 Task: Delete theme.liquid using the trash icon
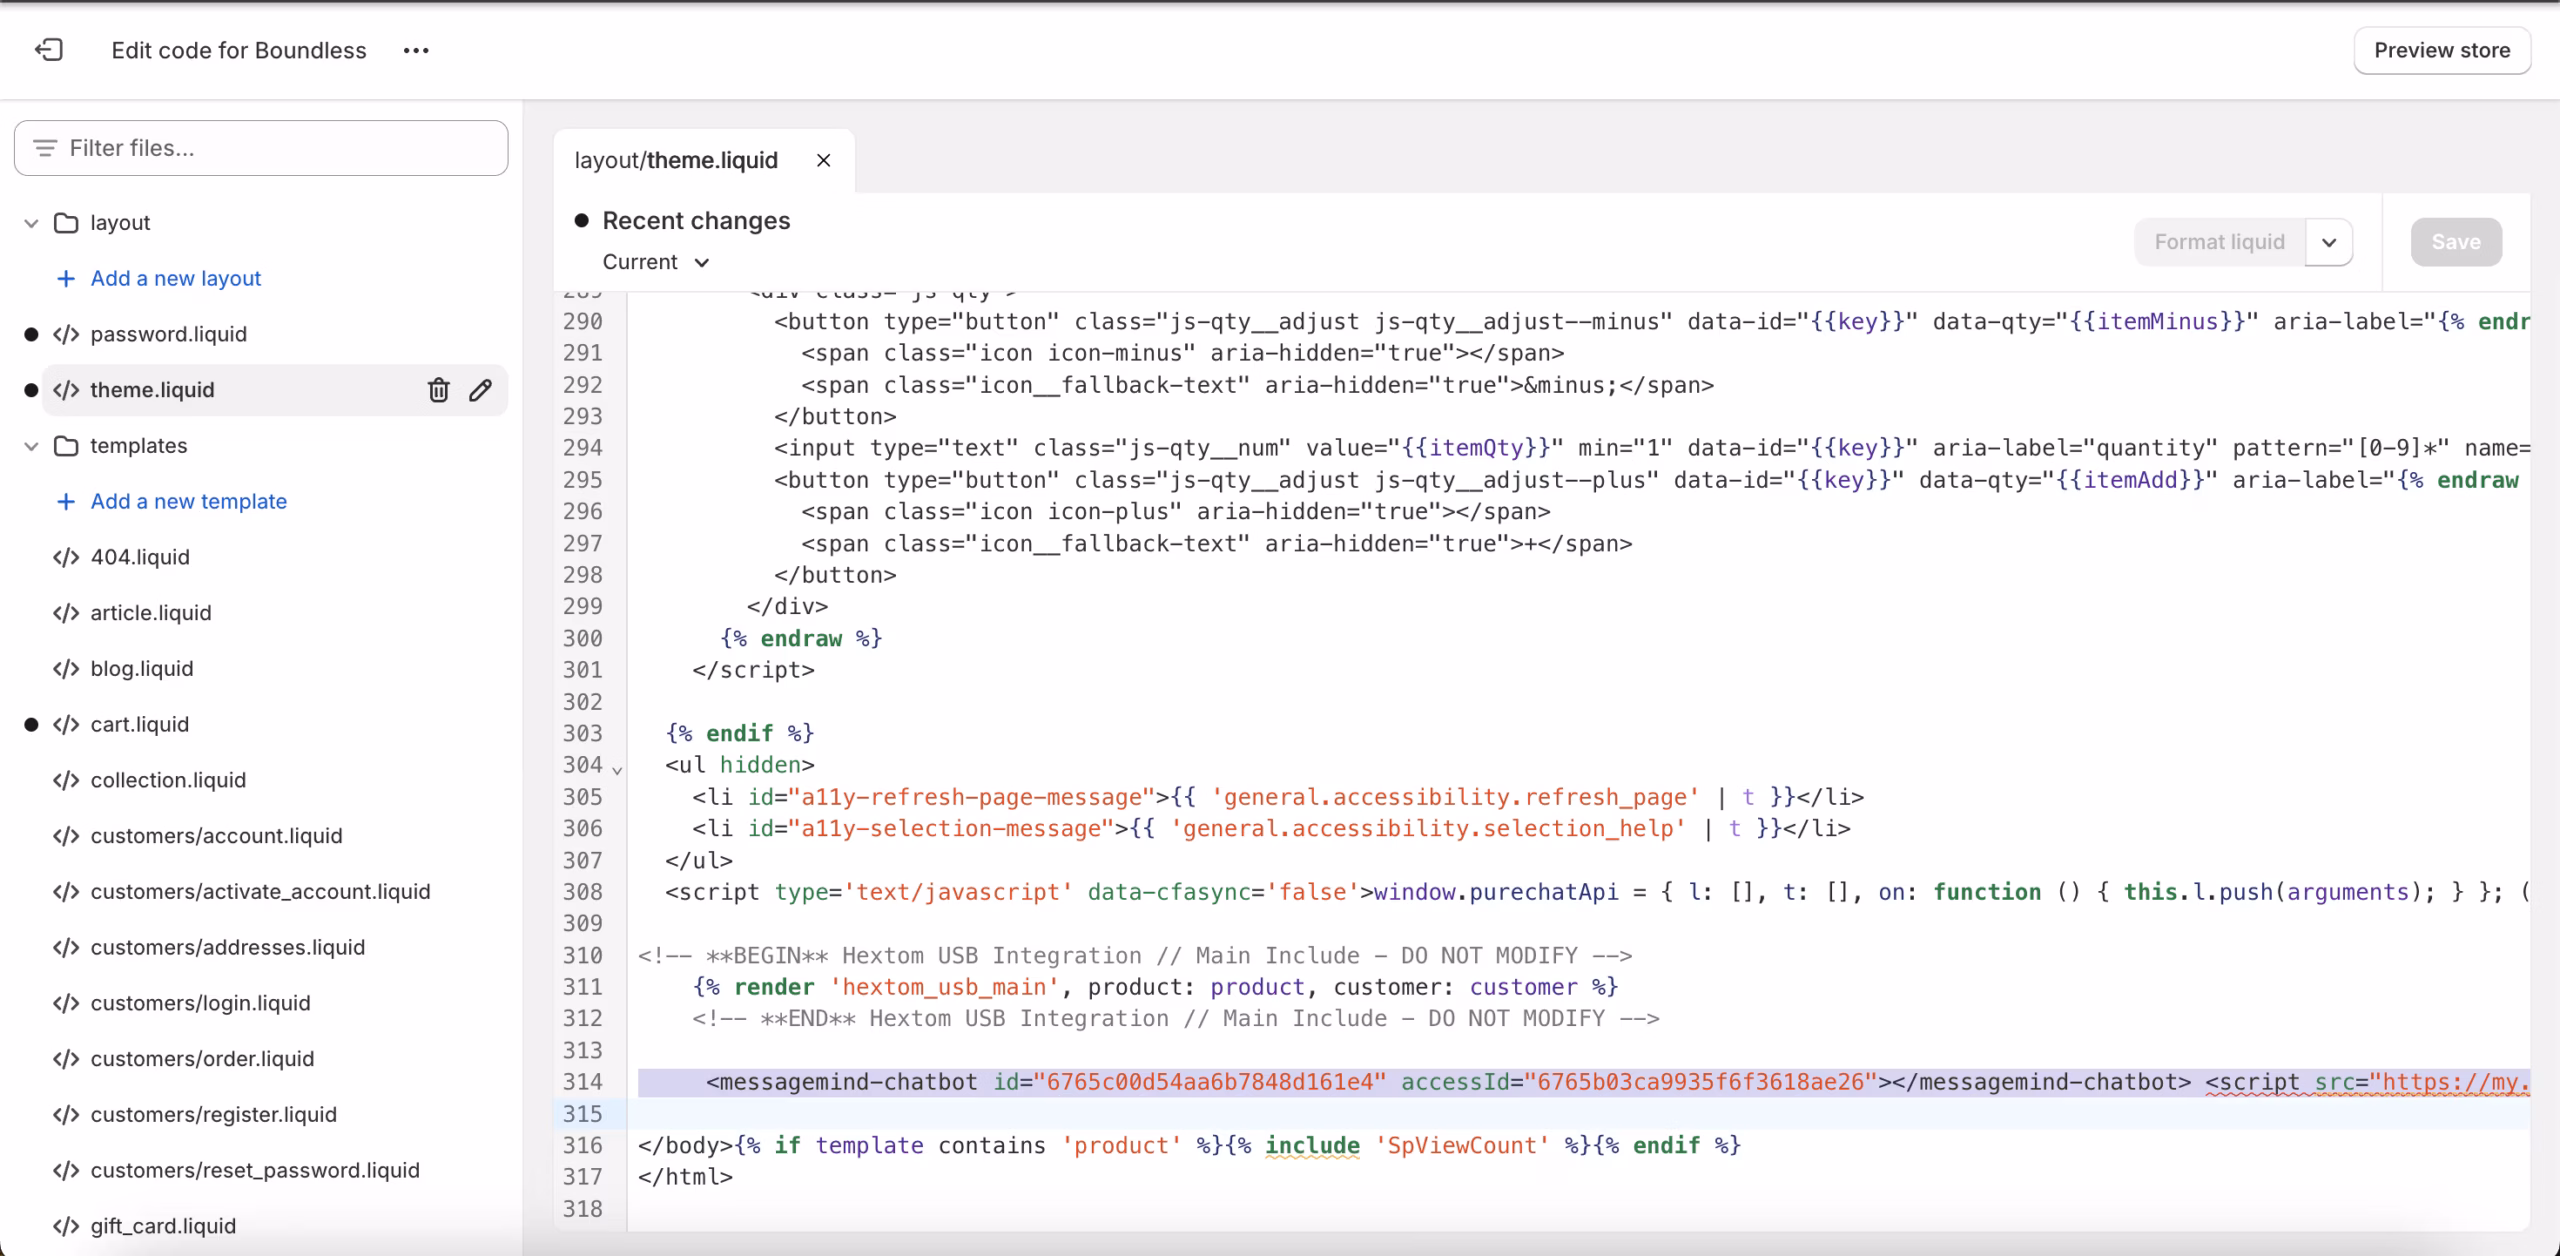pos(438,390)
